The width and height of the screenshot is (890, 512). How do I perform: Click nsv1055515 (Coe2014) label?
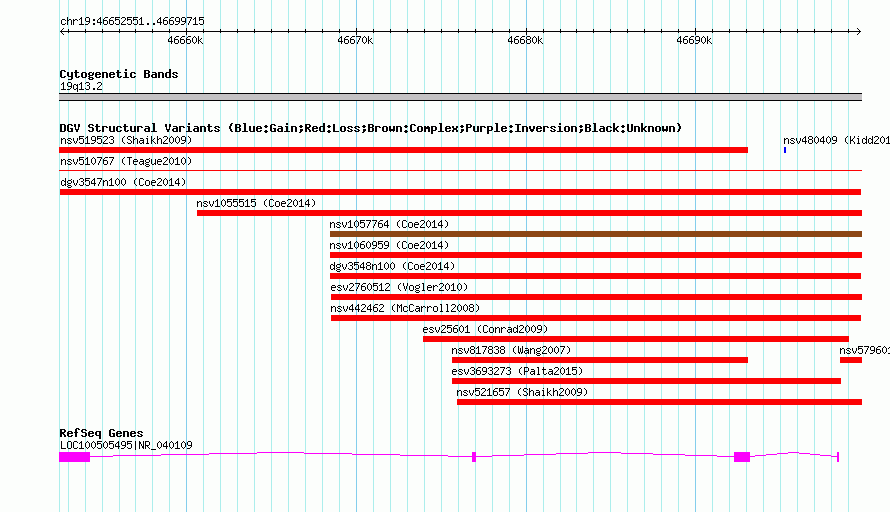[256, 203]
